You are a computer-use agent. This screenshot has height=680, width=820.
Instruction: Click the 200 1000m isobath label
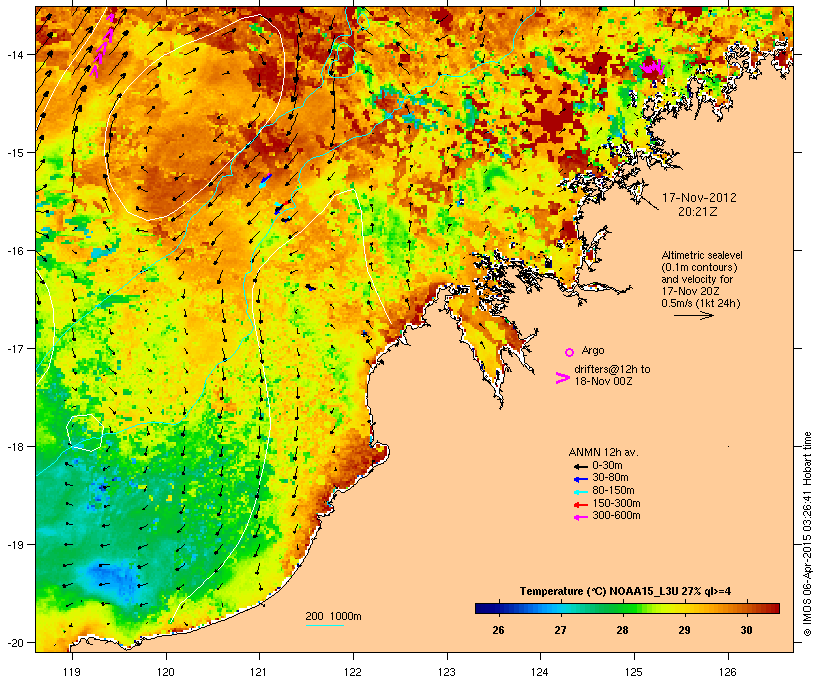coord(334,616)
